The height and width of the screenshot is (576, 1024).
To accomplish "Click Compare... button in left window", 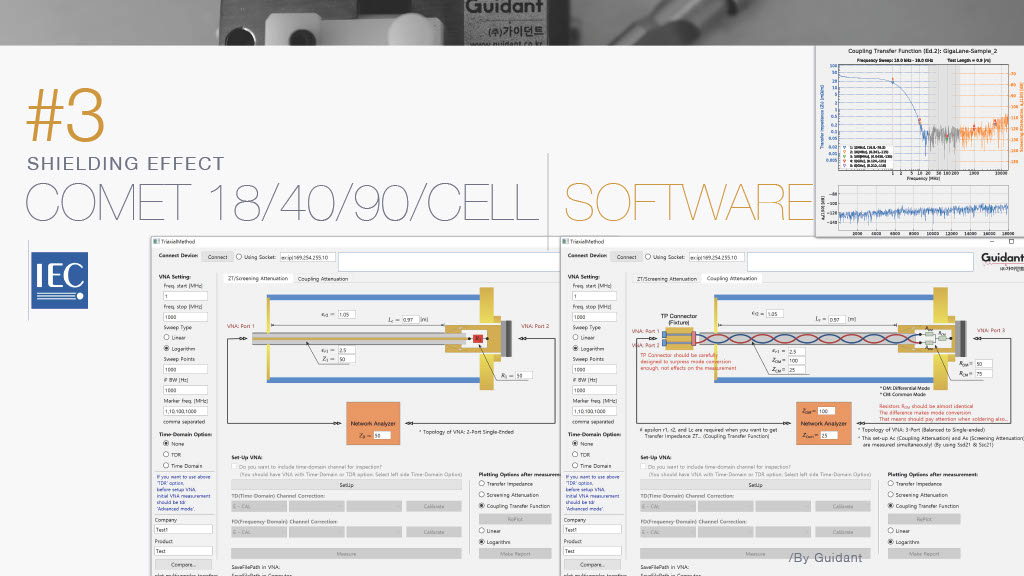I will (184, 564).
